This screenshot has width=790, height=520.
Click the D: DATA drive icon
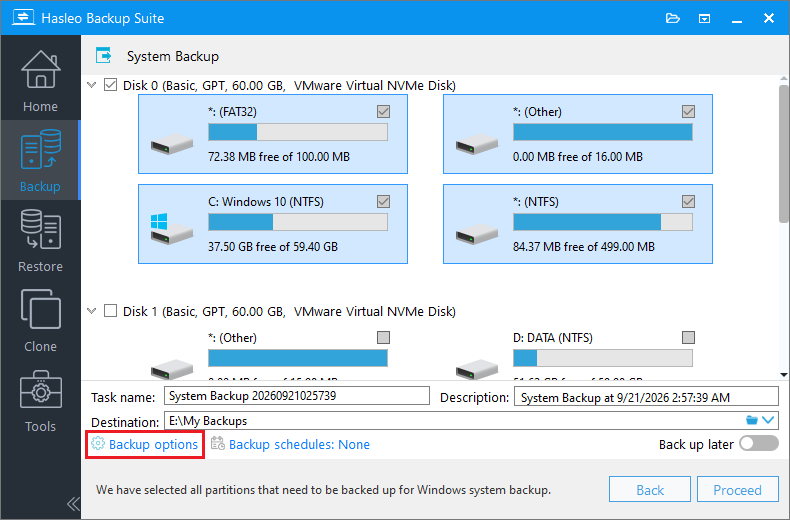pyautogui.click(x=477, y=369)
